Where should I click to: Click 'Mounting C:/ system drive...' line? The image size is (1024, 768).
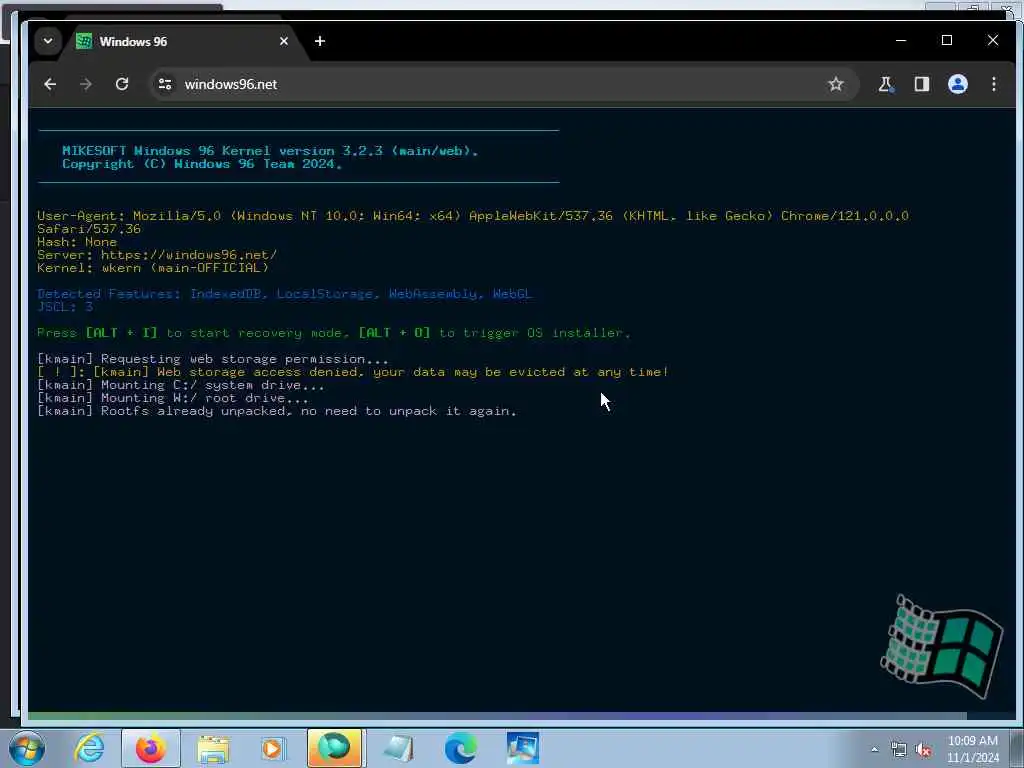[x=181, y=385]
